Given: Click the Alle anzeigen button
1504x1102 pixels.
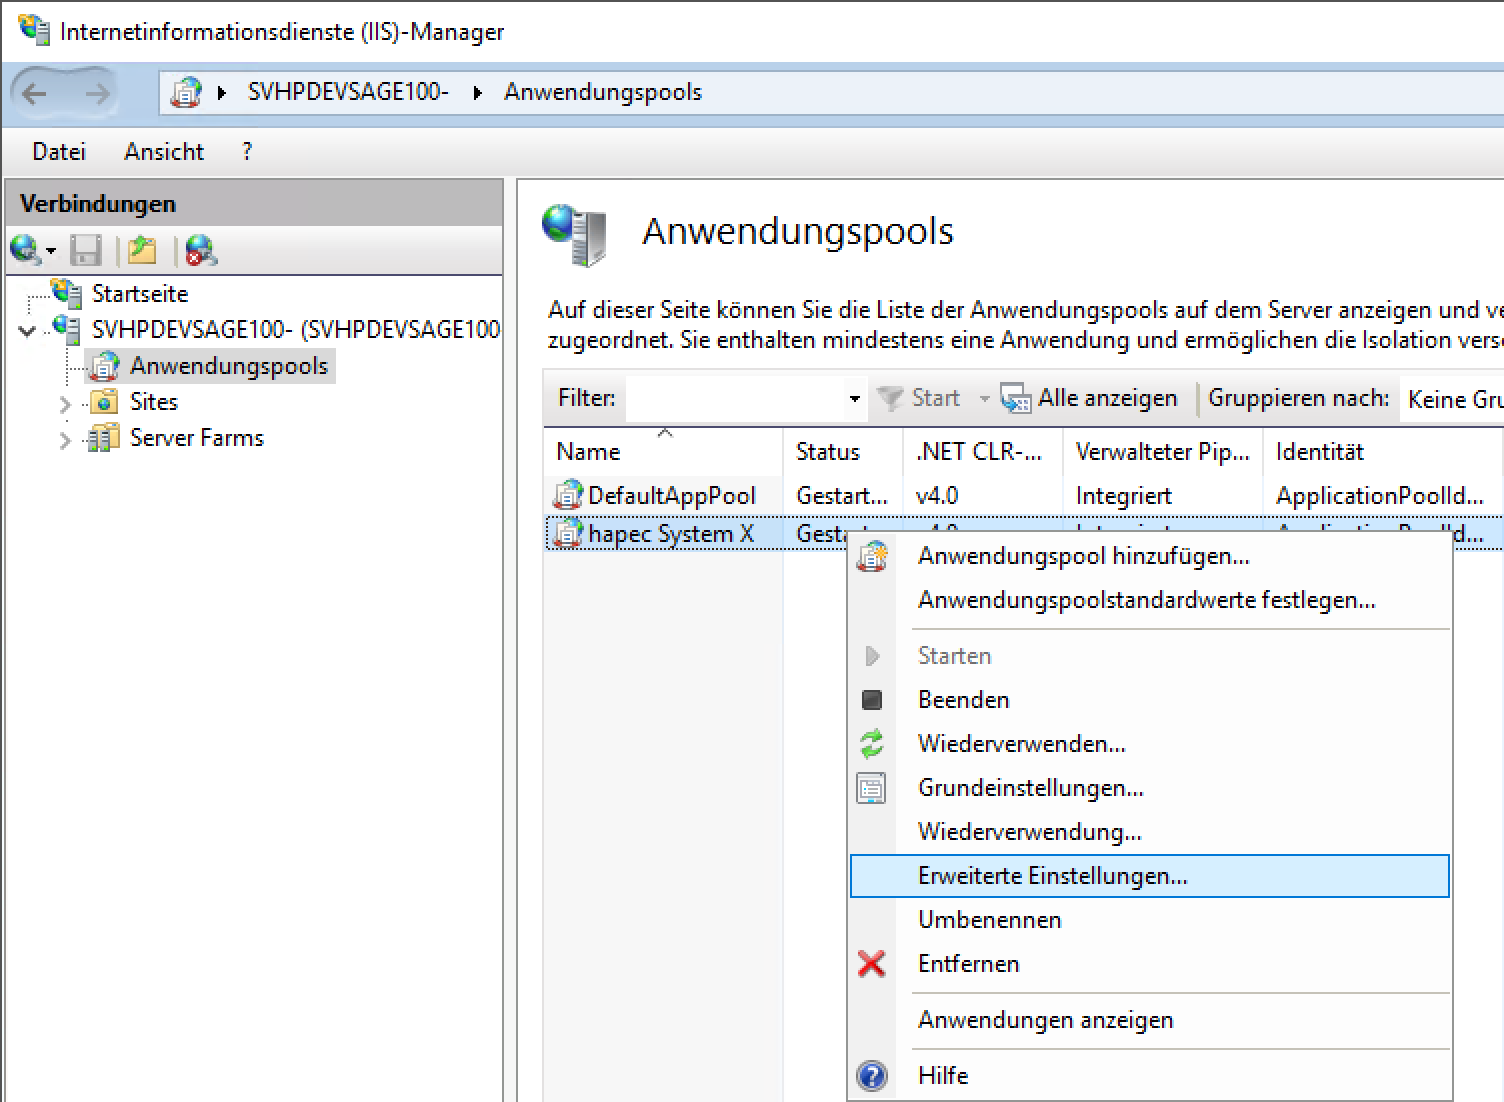Looking at the screenshot, I should pos(1091,398).
